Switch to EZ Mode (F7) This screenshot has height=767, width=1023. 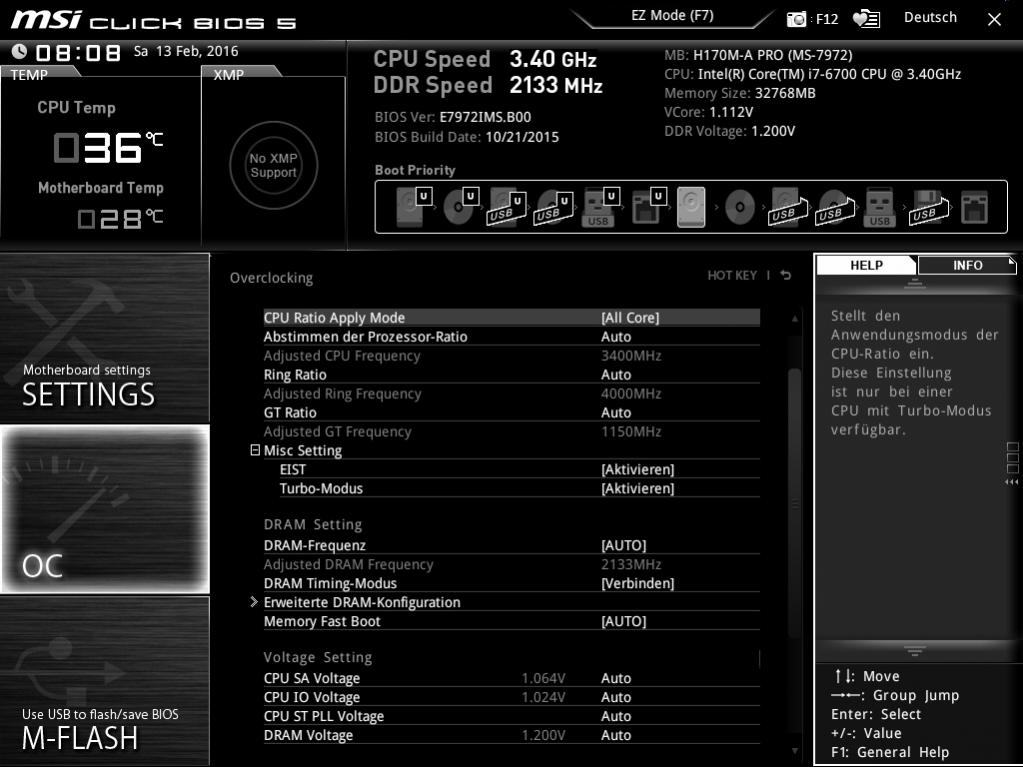coord(672,16)
